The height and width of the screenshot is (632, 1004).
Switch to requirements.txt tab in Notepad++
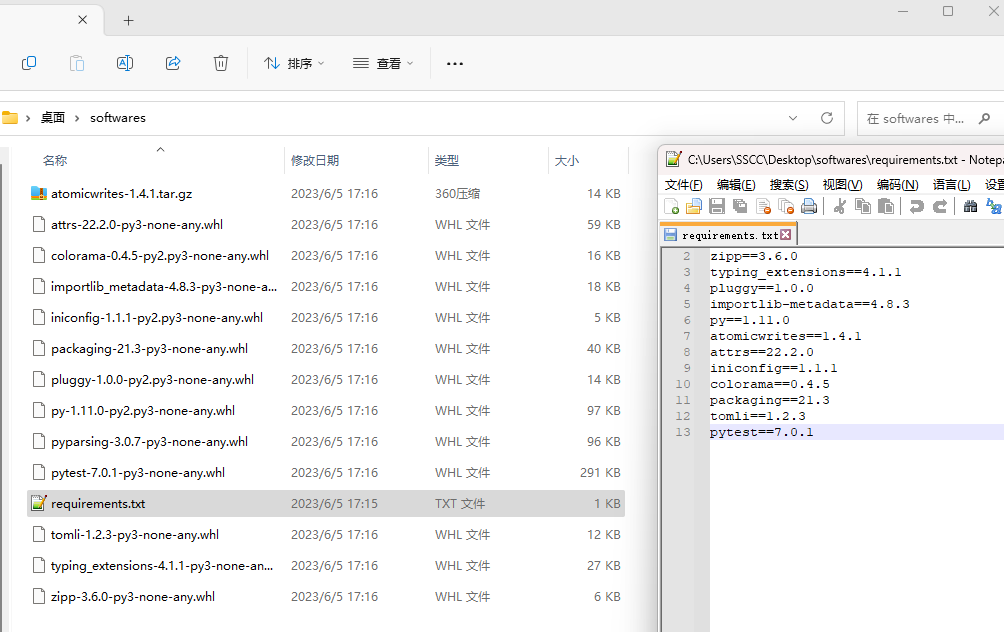click(x=728, y=235)
